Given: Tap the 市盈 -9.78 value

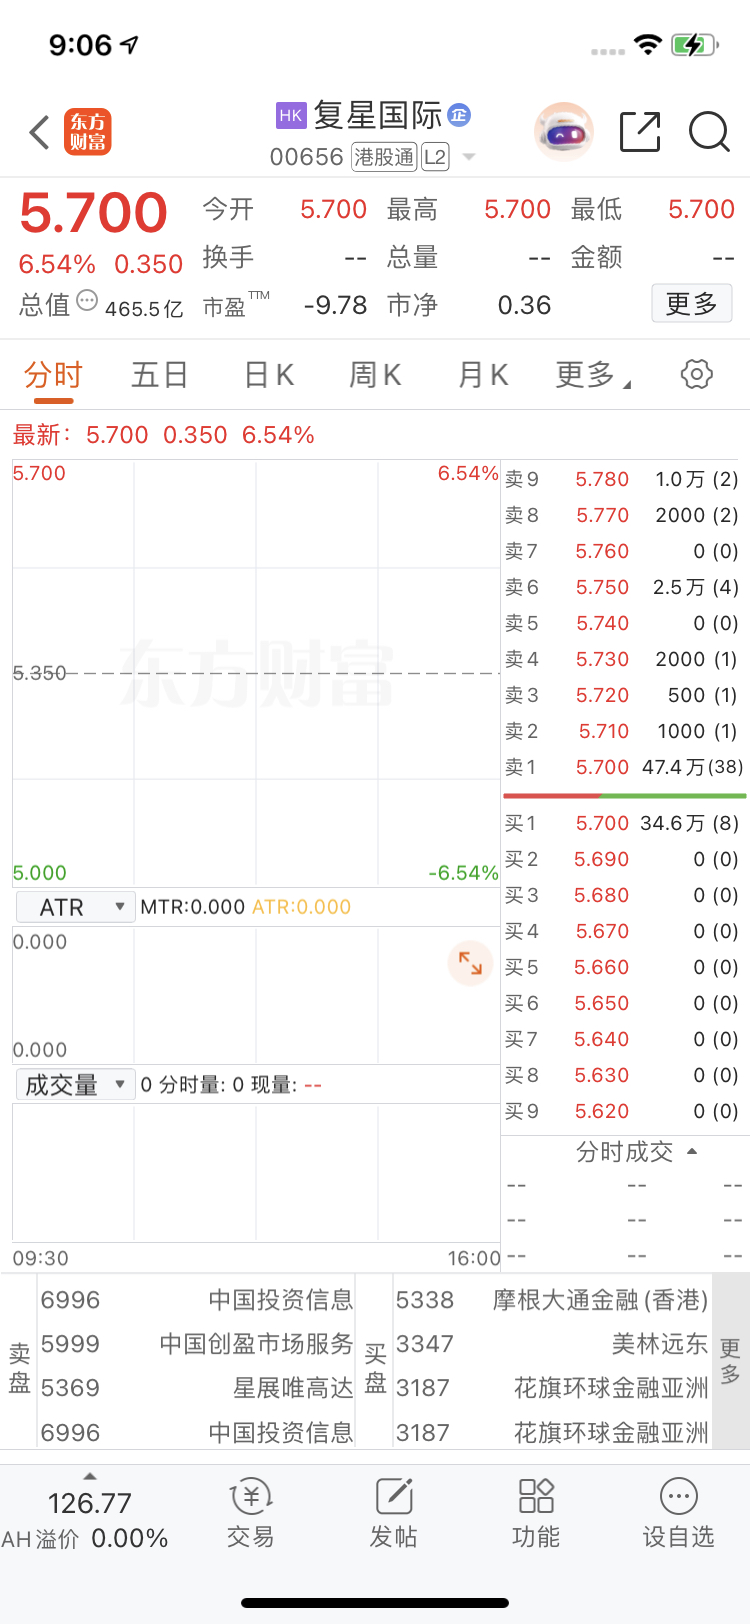Looking at the screenshot, I should click(335, 305).
